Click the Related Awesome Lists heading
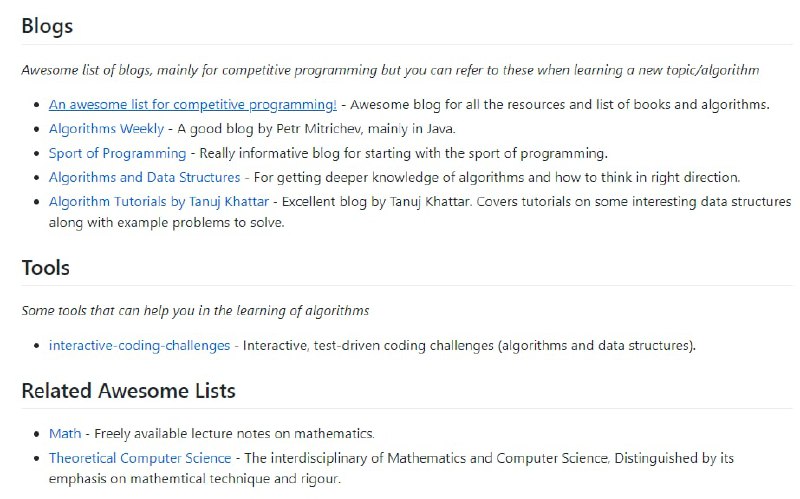The width and height of the screenshot is (800, 499). (128, 389)
